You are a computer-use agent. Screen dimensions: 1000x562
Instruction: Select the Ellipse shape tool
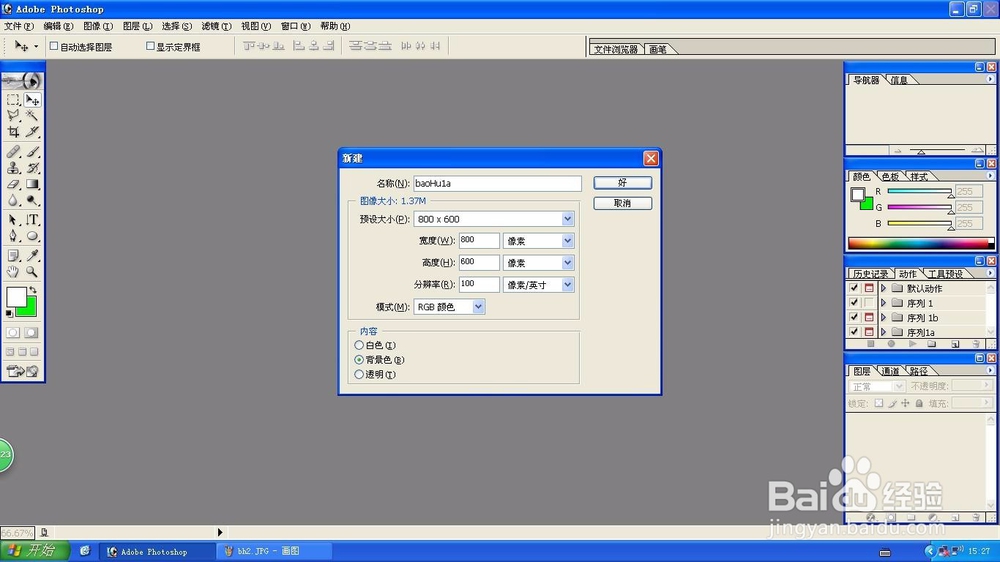32,236
